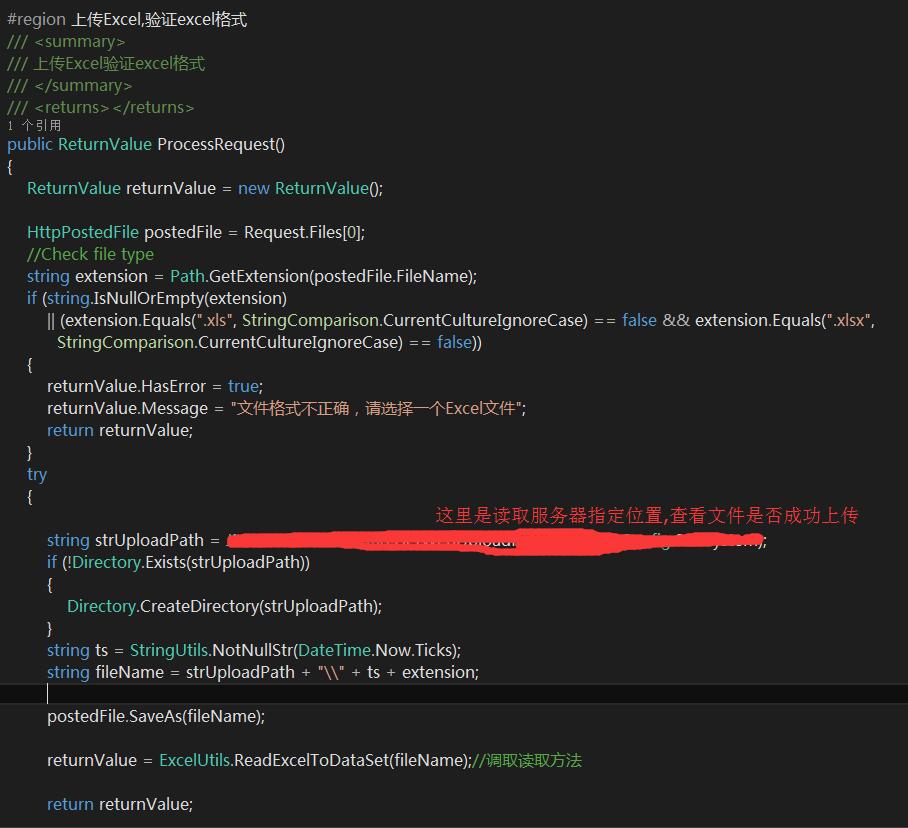
Task: Click the final 'return returnValue;' statement
Action: 120,804
